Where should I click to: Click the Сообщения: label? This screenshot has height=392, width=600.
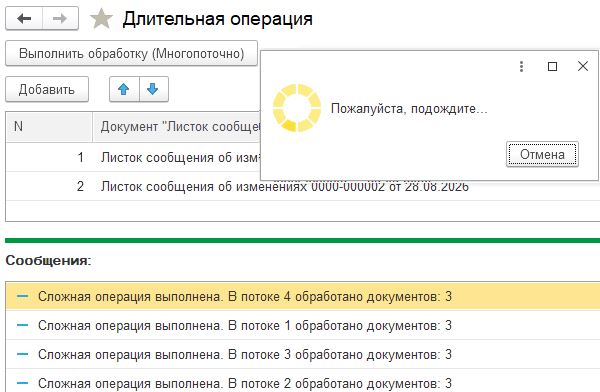49,261
